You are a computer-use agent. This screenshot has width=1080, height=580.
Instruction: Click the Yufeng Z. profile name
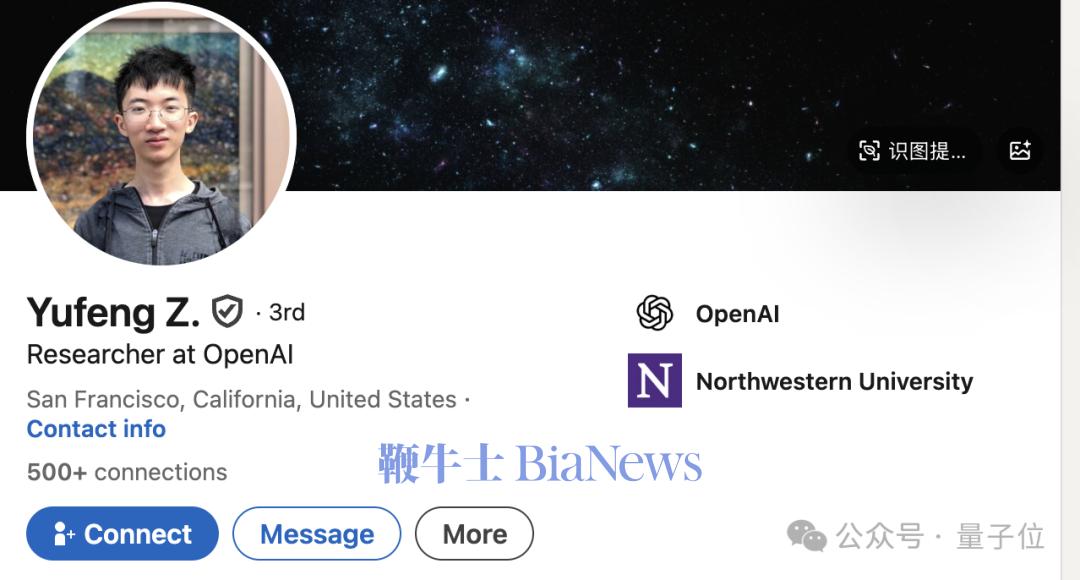tap(113, 312)
